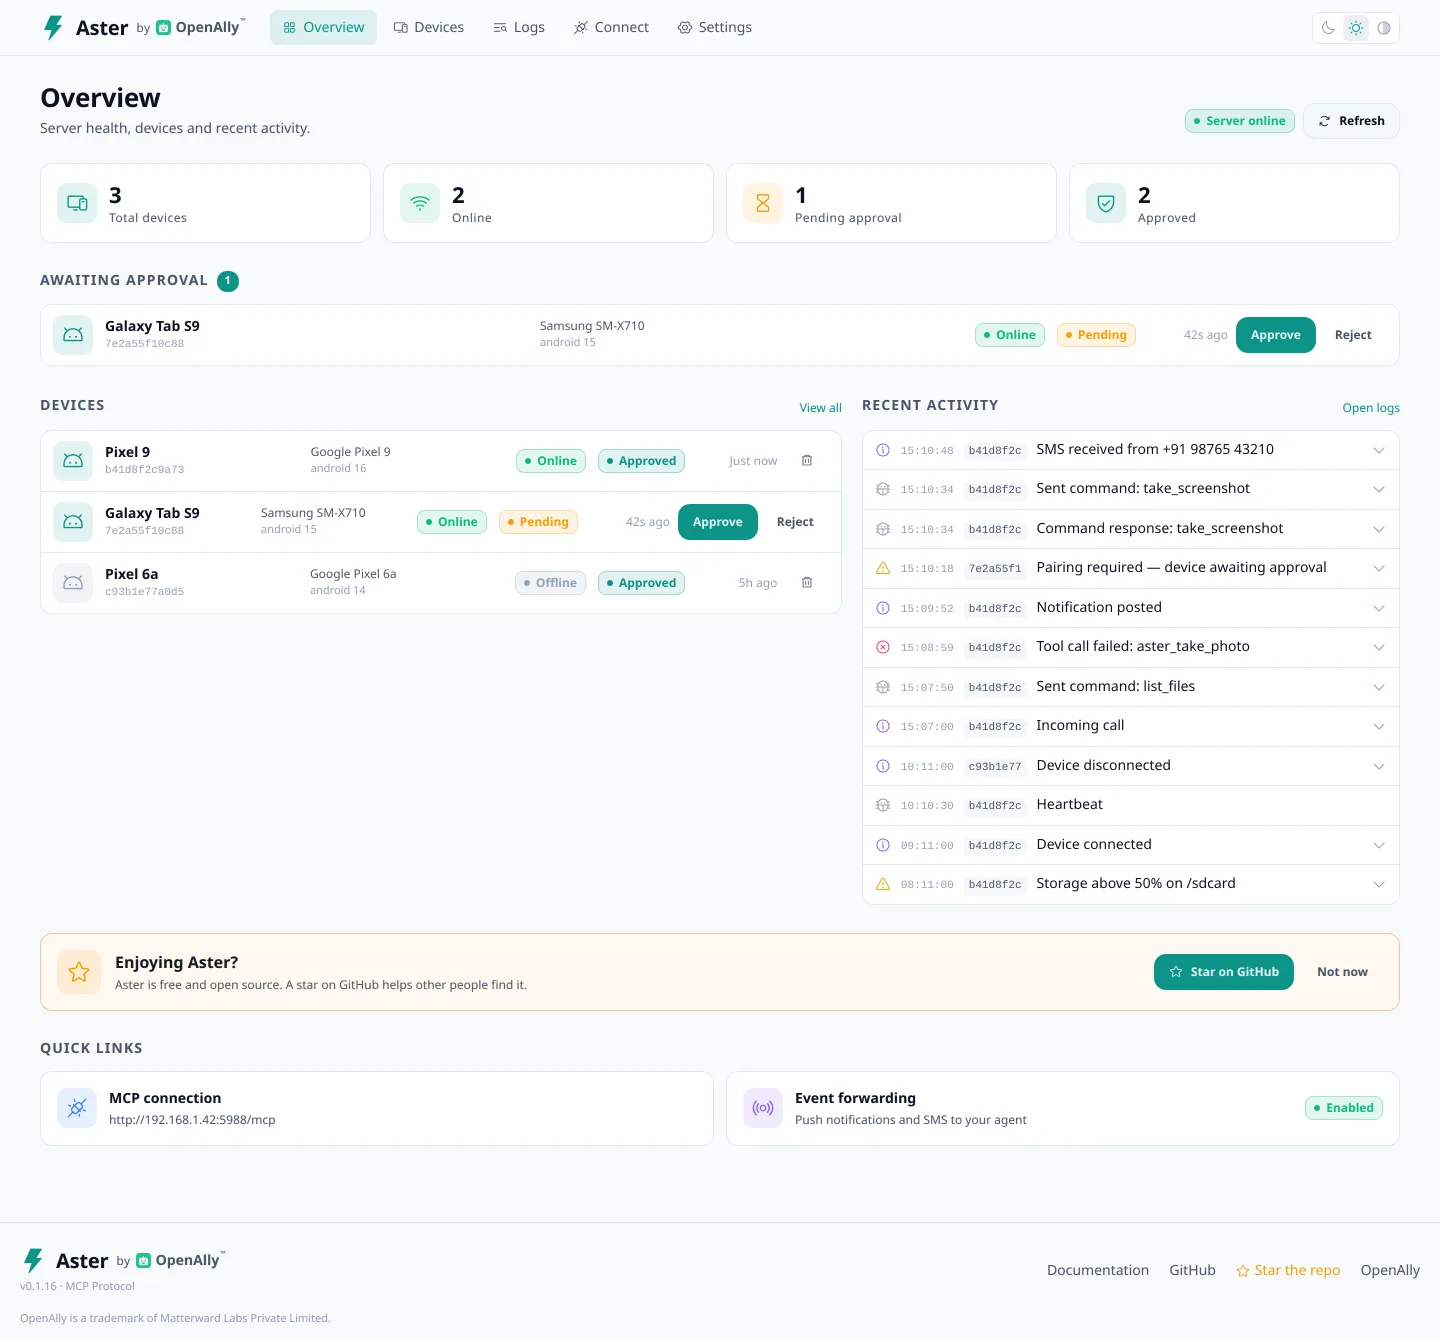Click info icon on SMS received row

pyautogui.click(x=883, y=450)
